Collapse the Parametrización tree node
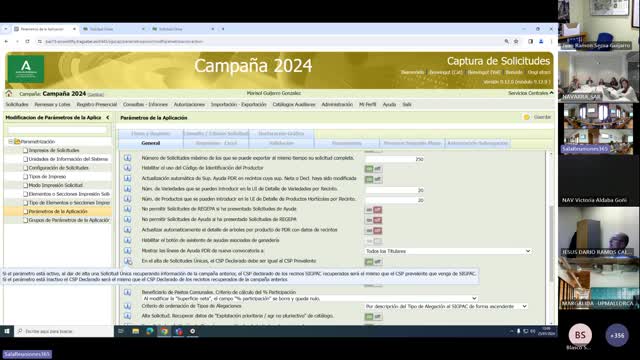This screenshot has width=640, height=360. coord(11,142)
